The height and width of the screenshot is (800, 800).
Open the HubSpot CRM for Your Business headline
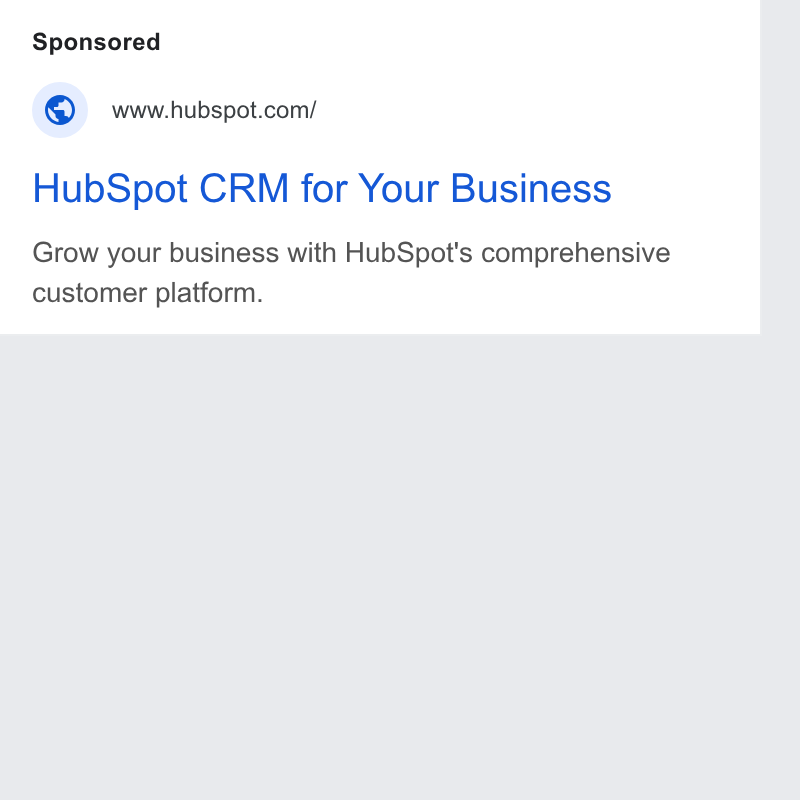322,188
